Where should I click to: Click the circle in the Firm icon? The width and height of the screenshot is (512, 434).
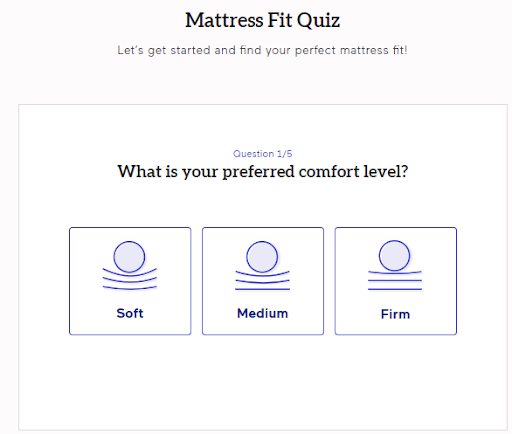pos(394,256)
